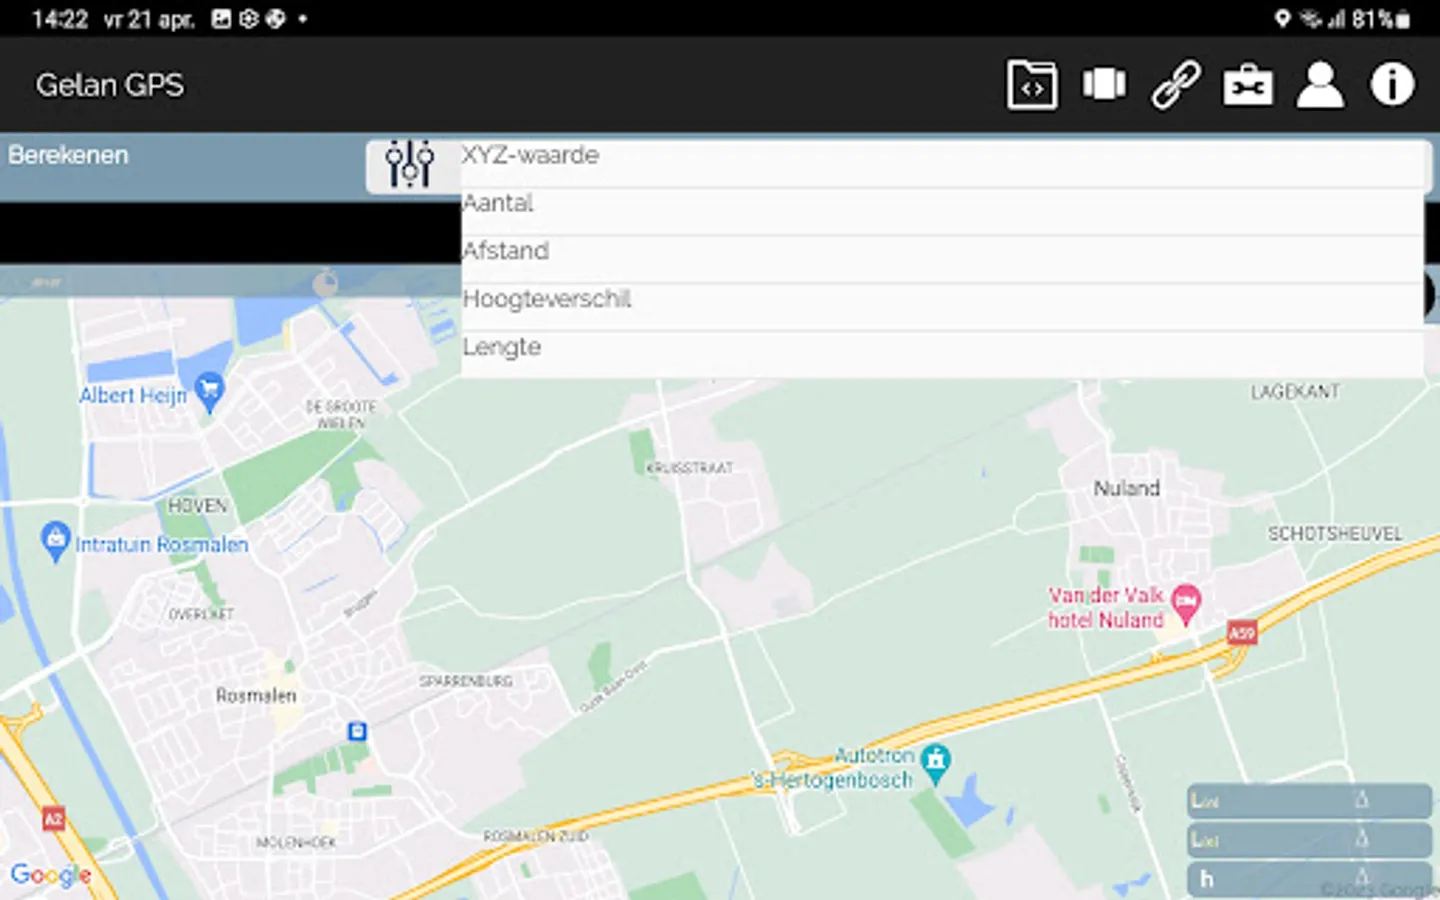This screenshot has height=900, width=1440.
Task: Tap the HOVEN district label
Action: [198, 506]
